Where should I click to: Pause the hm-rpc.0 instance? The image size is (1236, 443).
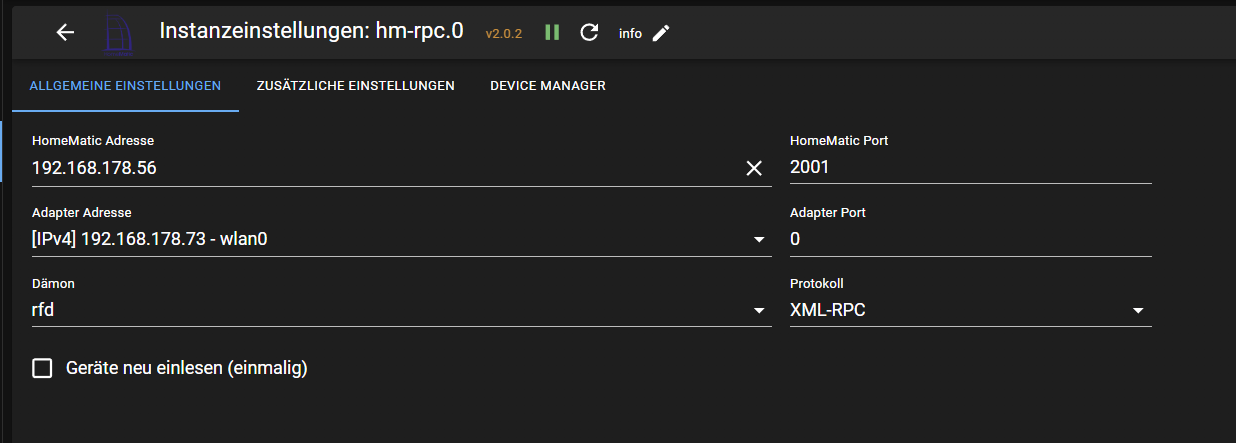(x=552, y=33)
